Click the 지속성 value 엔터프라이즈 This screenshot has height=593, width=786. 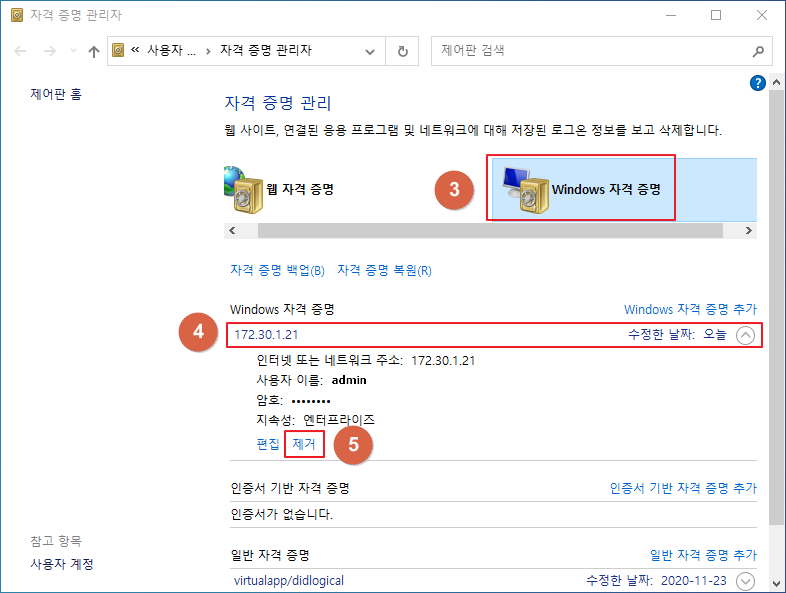339,420
